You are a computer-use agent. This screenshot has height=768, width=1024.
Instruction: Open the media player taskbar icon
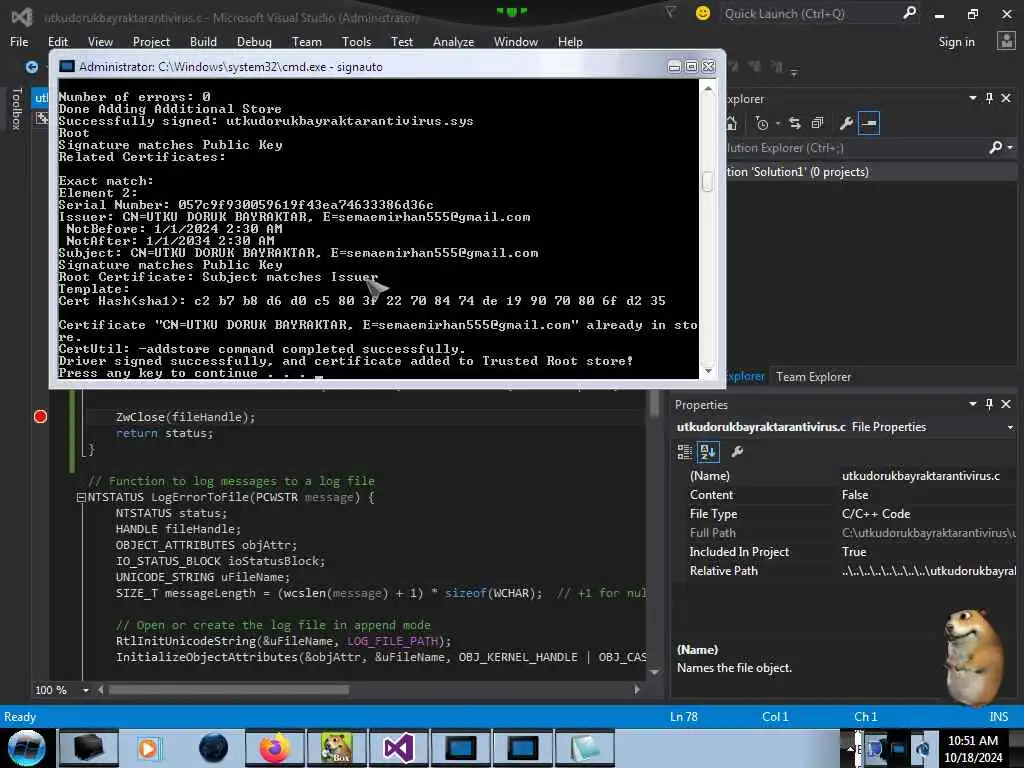[149, 748]
